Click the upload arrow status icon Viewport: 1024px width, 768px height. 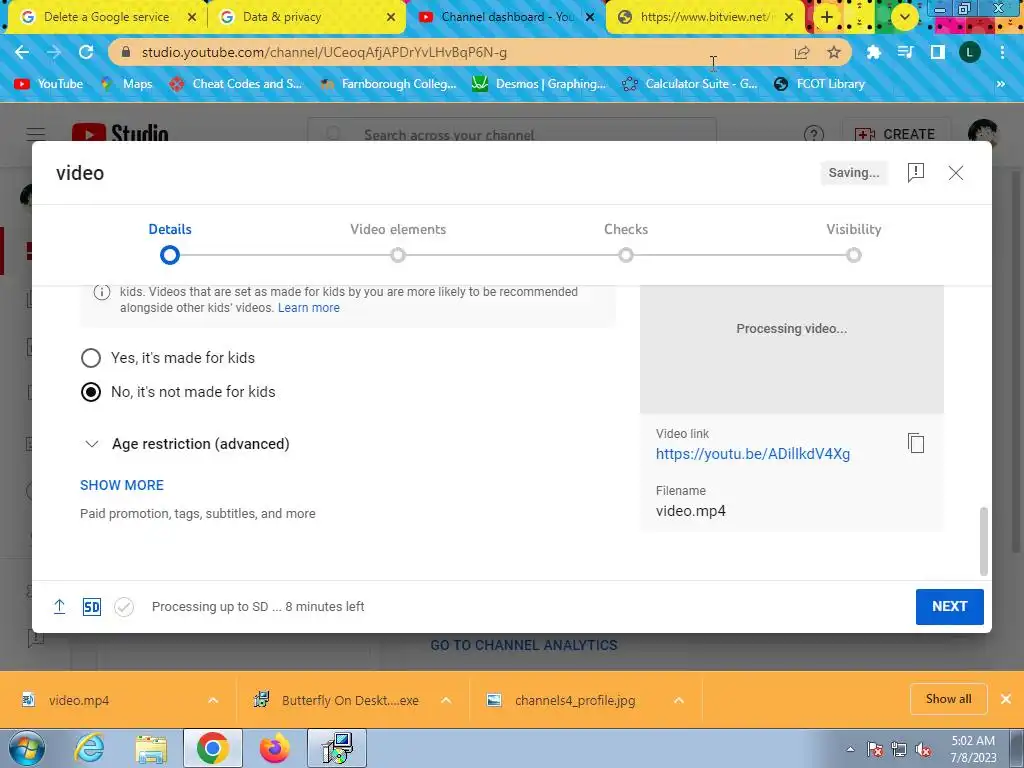(x=59, y=607)
